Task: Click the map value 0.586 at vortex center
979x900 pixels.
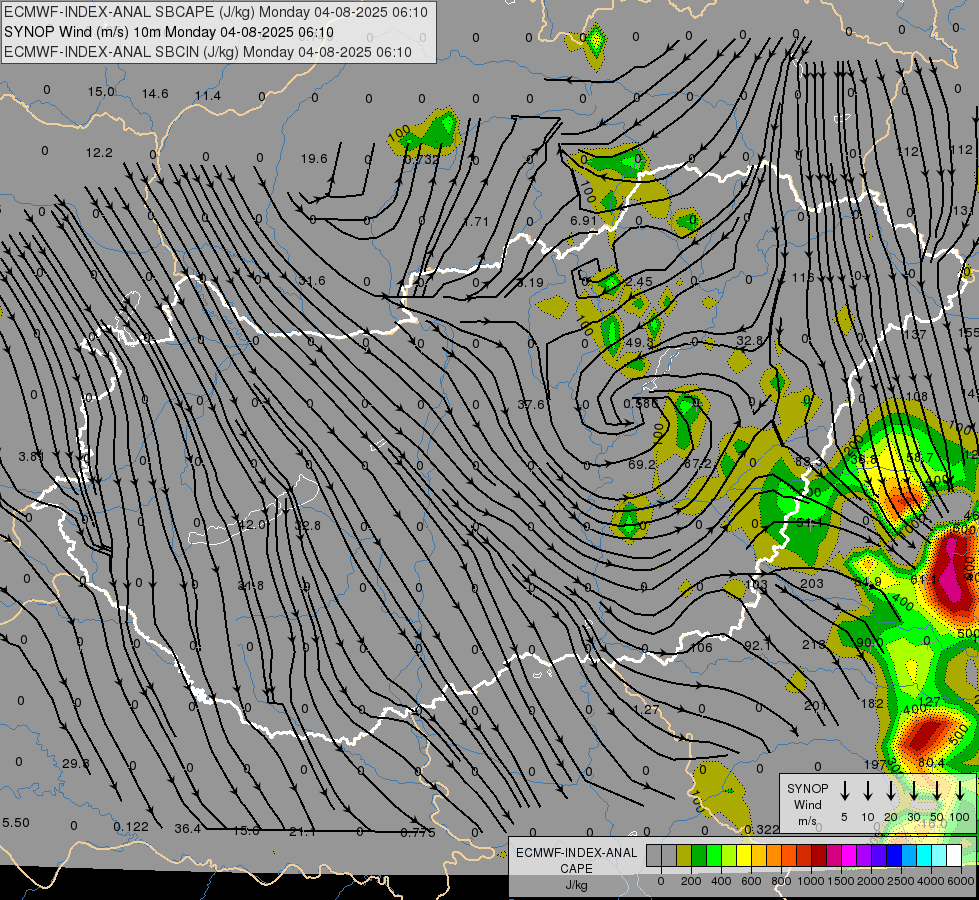Action: coord(641,403)
